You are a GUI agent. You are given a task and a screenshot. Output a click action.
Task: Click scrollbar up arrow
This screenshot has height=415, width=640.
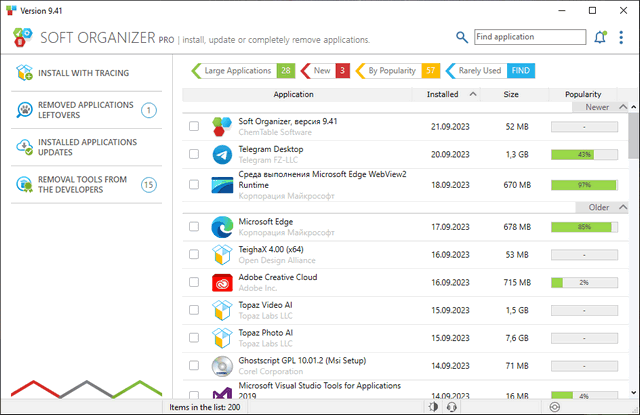(633, 107)
